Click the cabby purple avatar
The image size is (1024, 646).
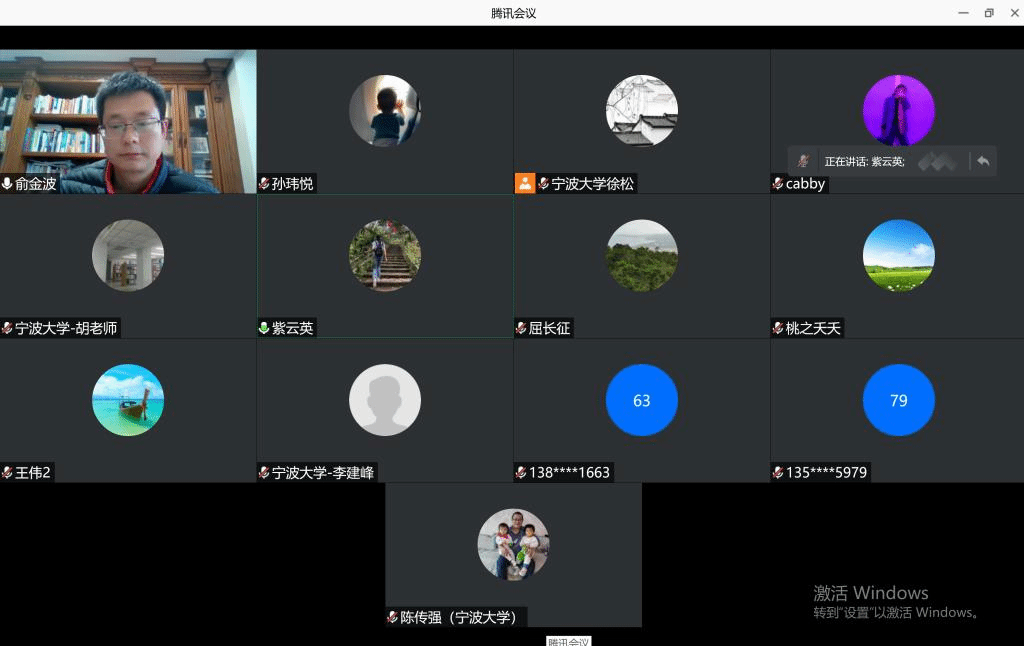click(898, 110)
